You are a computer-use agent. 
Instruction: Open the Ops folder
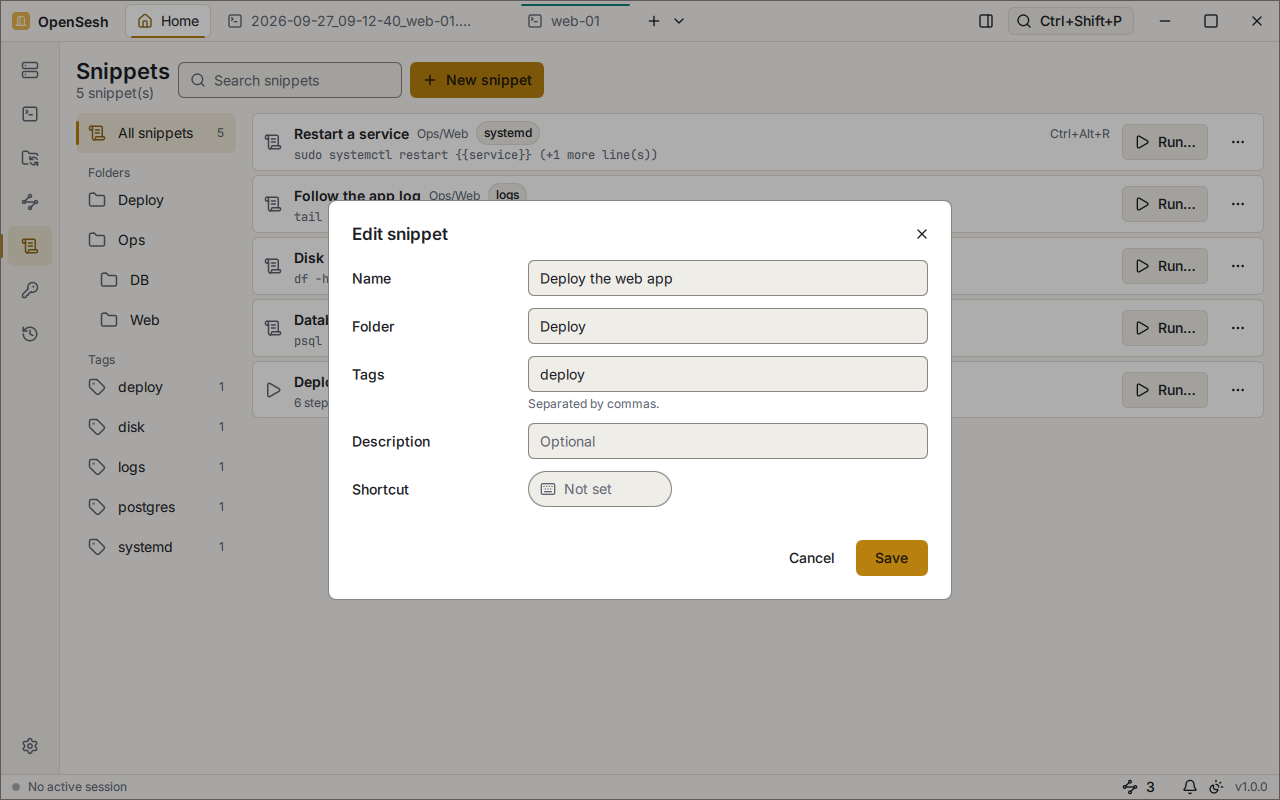pyautogui.click(x=156, y=240)
